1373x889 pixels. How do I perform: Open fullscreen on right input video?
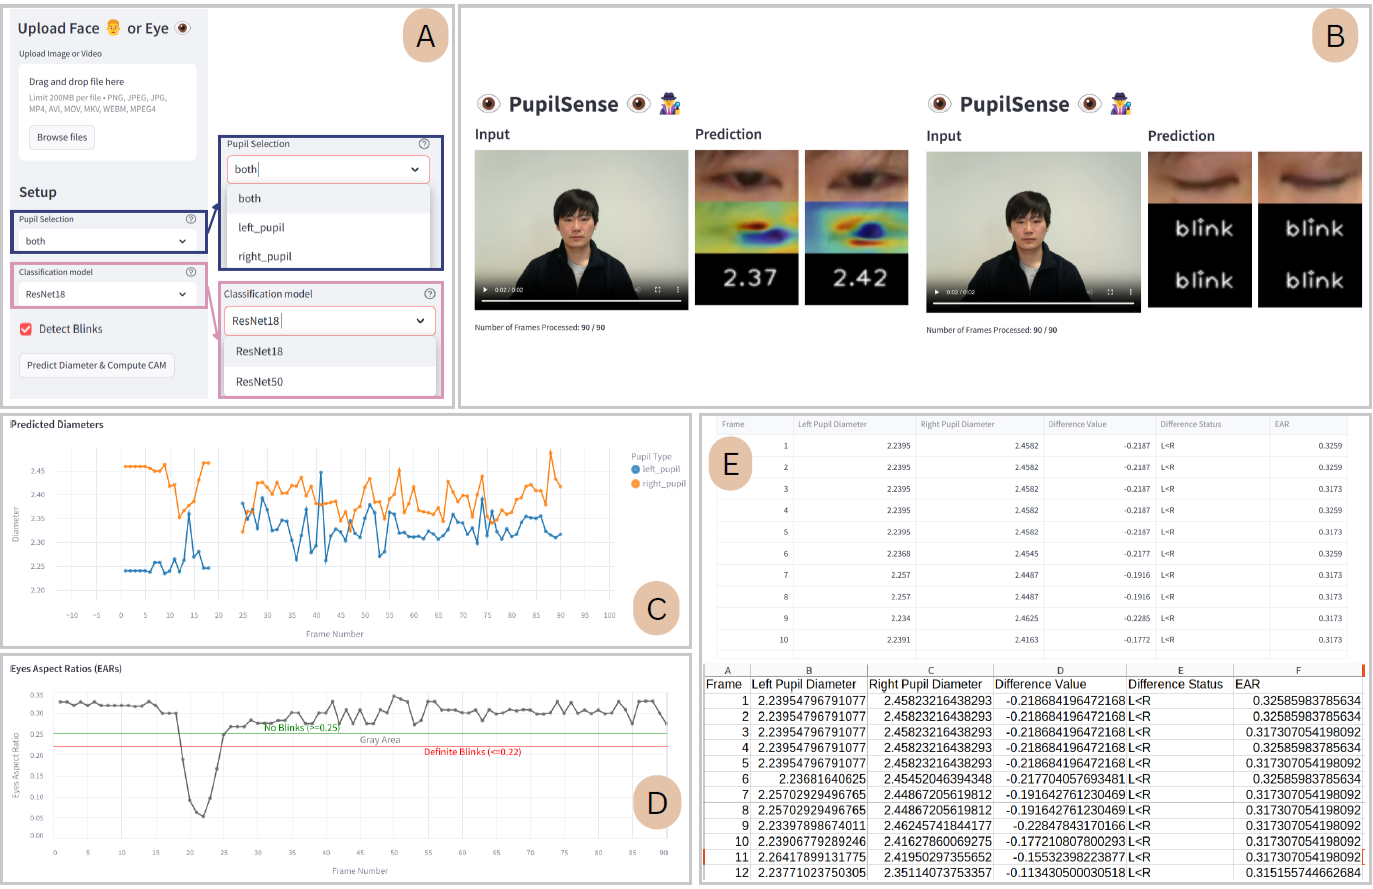click(x=1110, y=292)
